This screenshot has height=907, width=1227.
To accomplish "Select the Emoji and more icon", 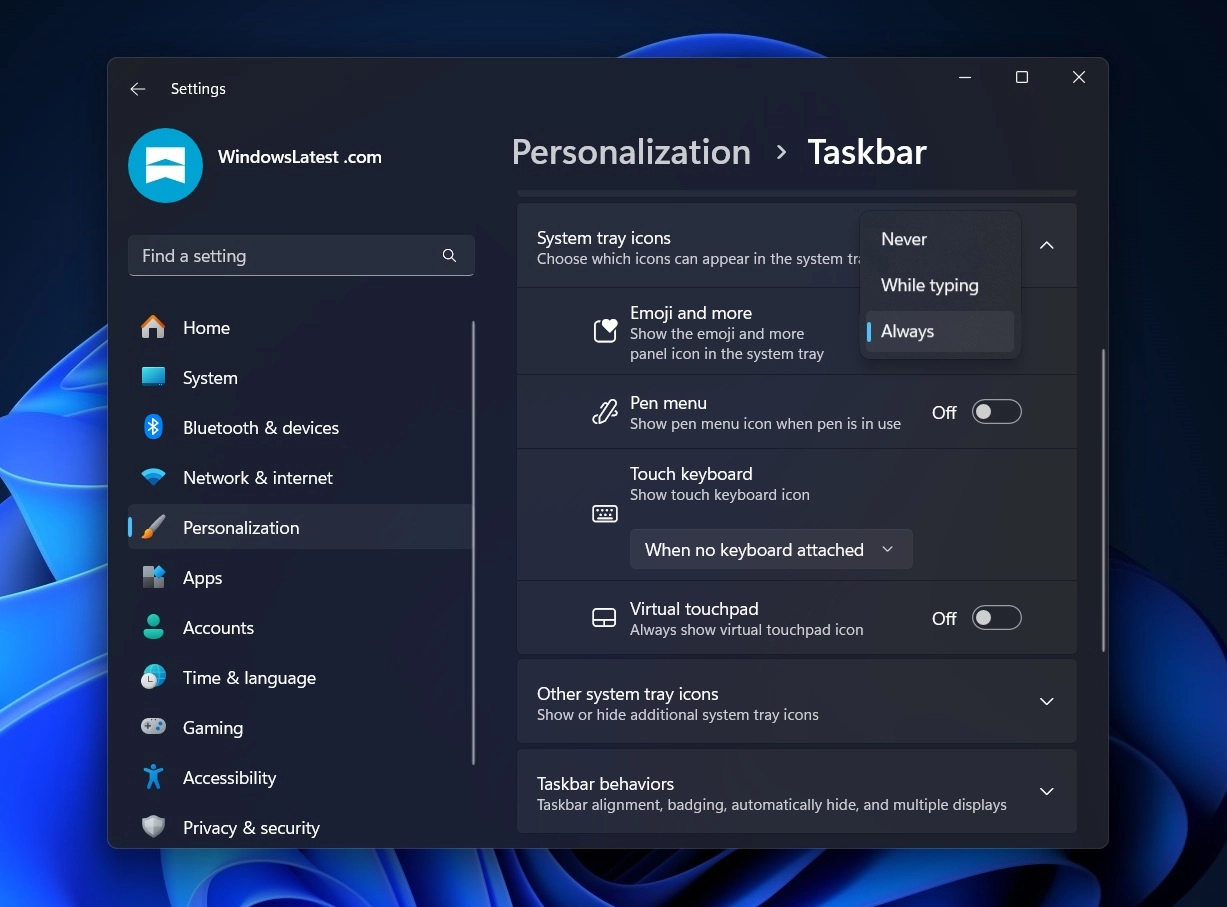I will (x=604, y=330).
